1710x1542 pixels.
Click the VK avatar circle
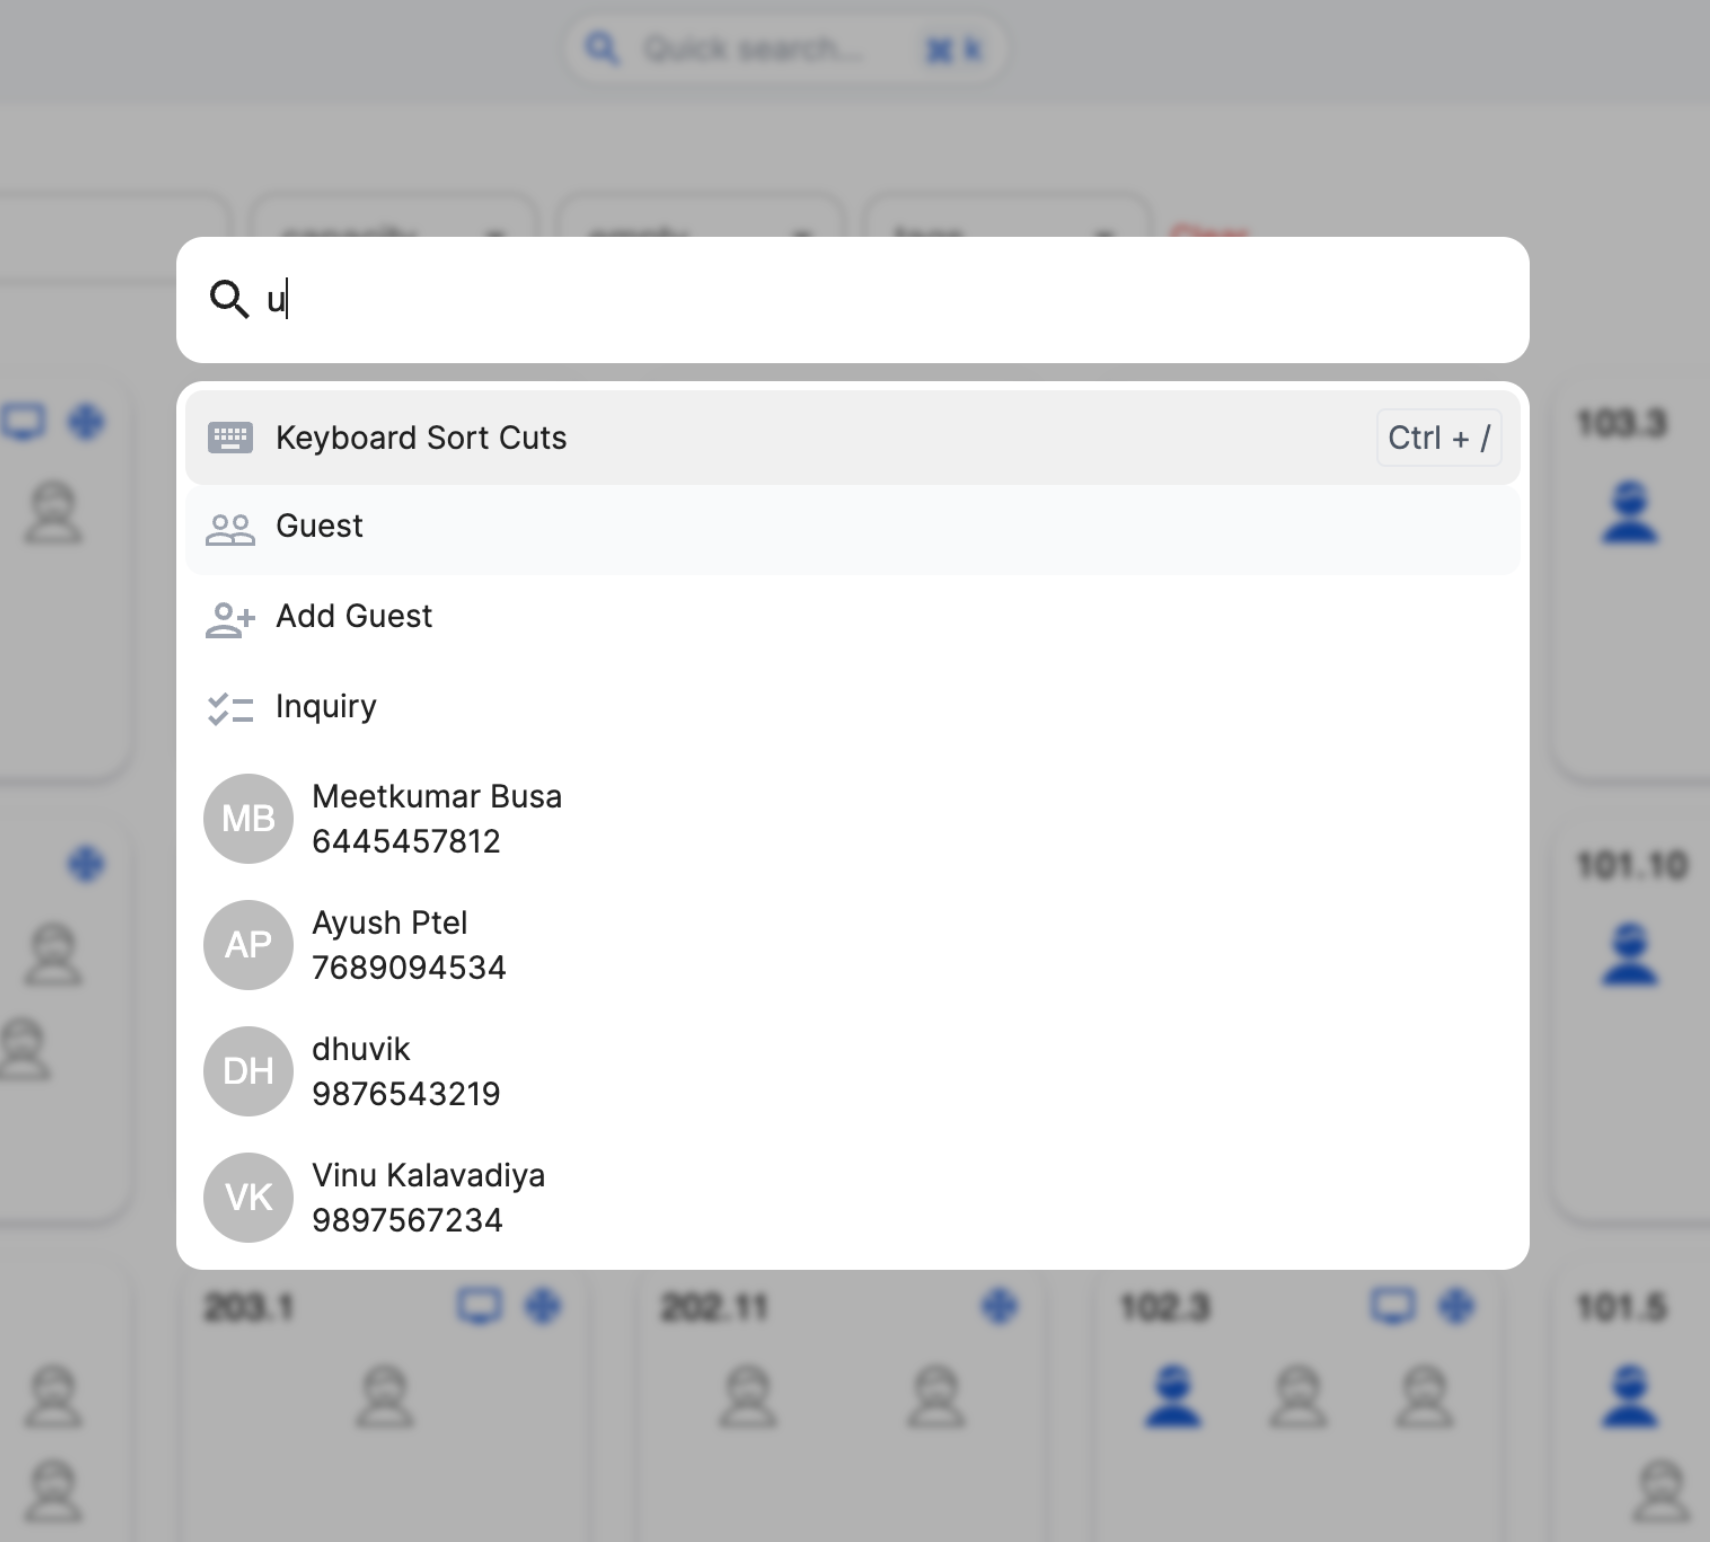[x=248, y=1197]
